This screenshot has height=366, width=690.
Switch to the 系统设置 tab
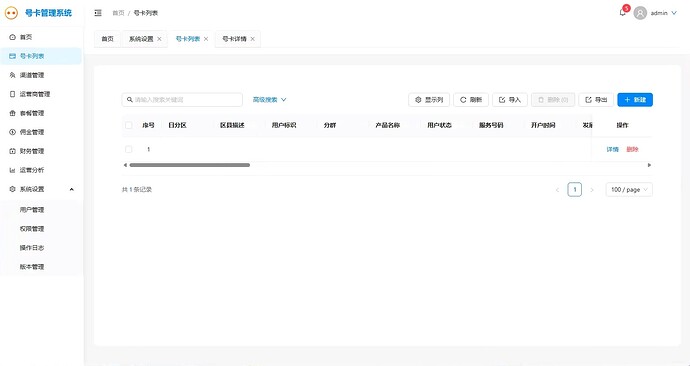(141, 39)
